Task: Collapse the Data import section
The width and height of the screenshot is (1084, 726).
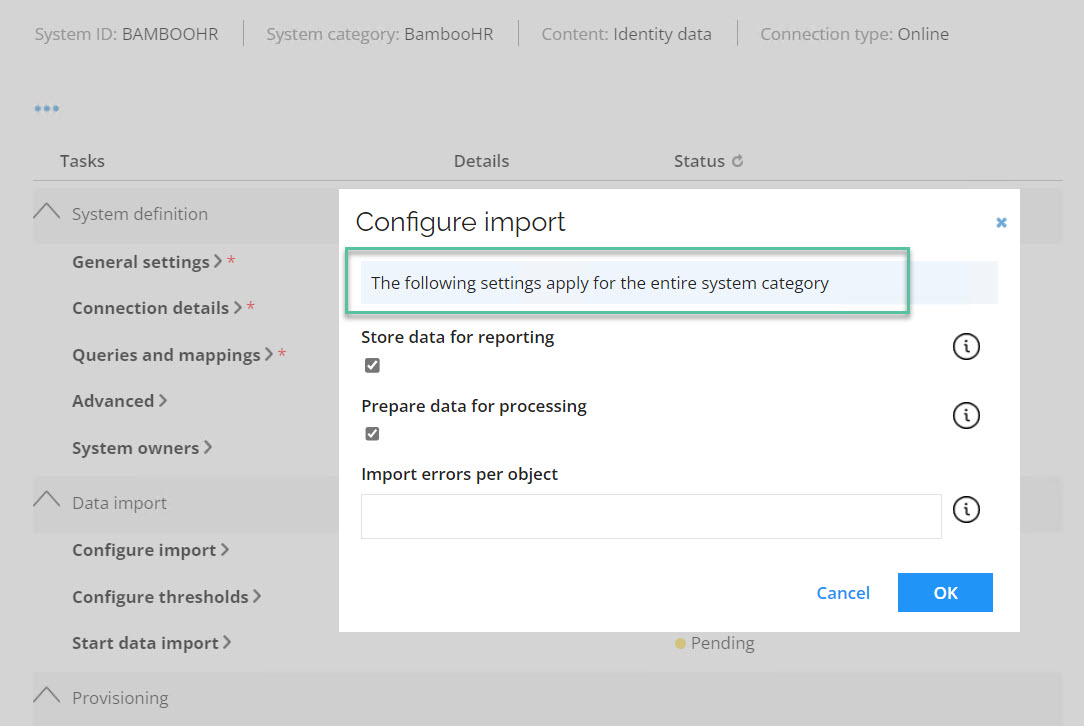Action: point(46,500)
